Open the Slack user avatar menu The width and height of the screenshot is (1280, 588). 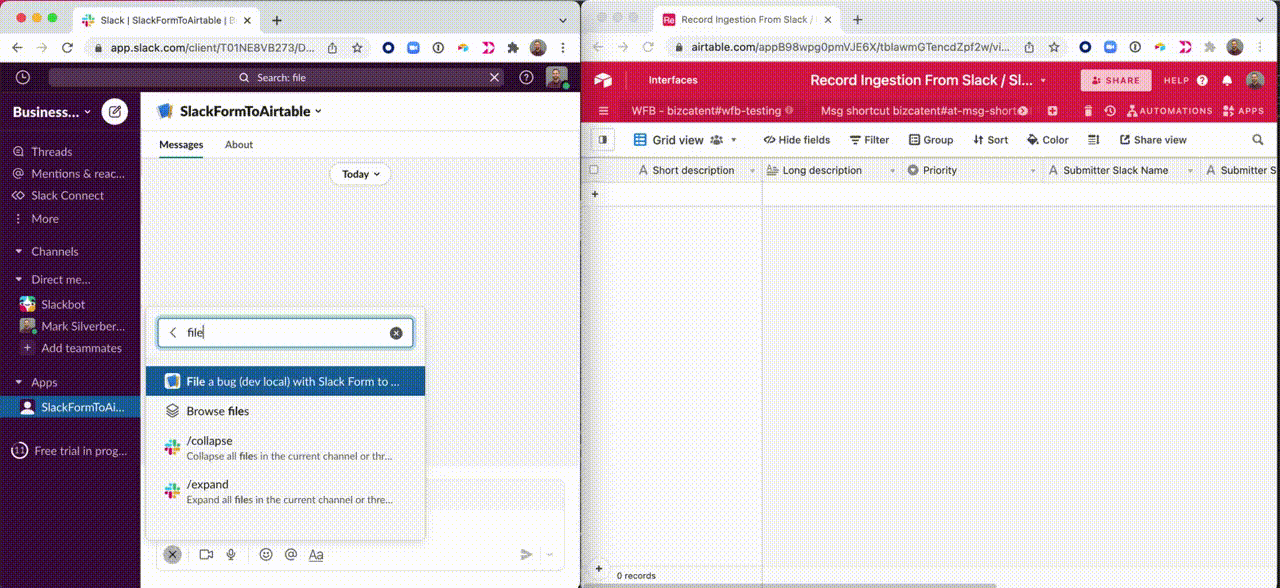556,77
